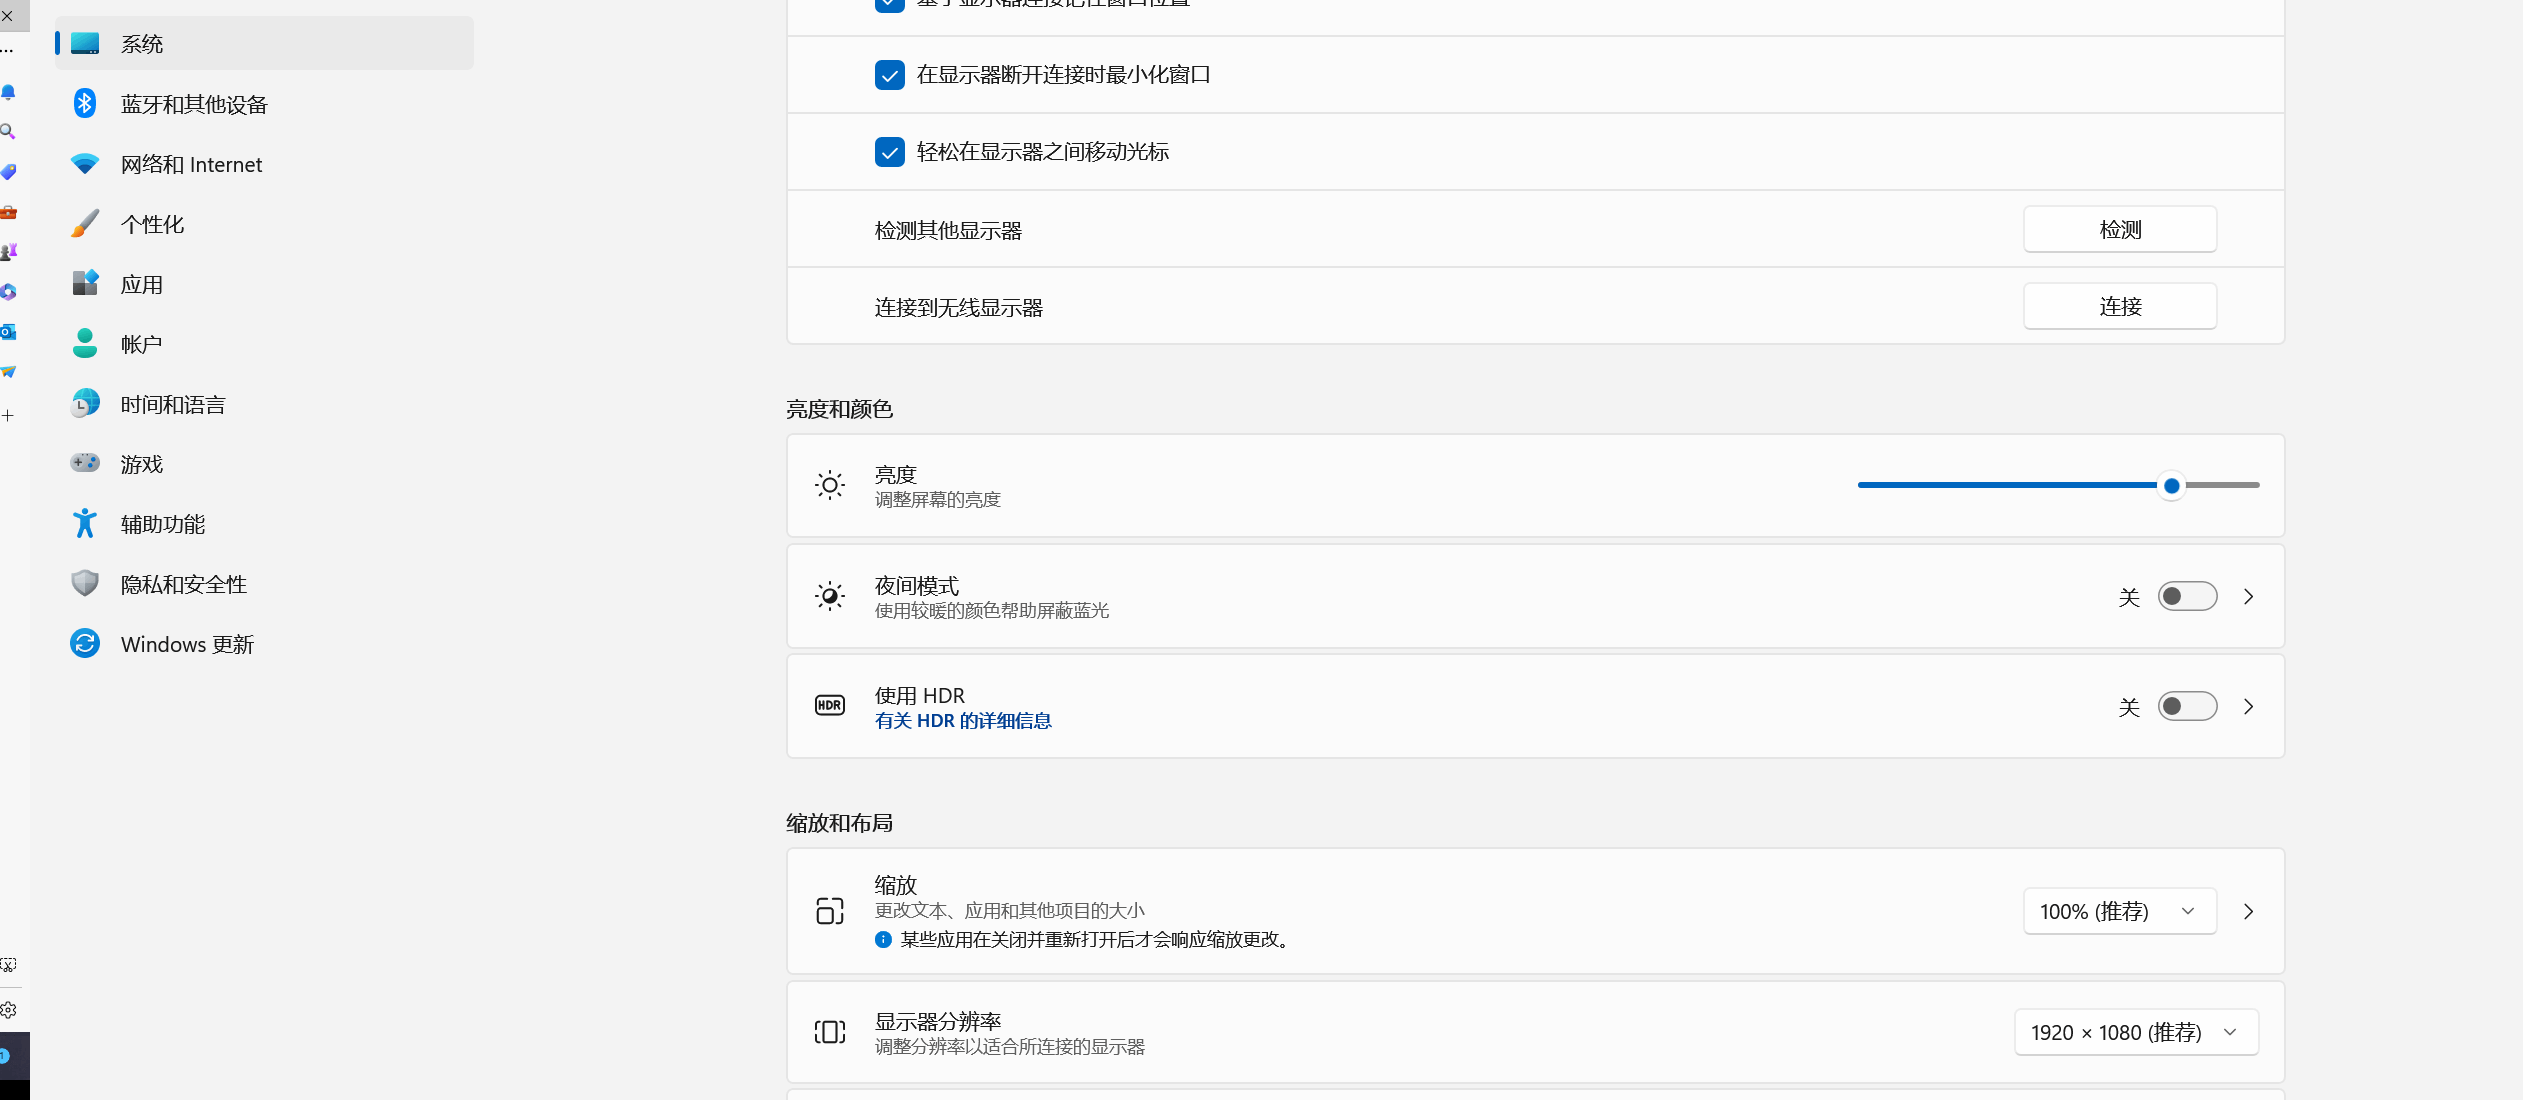
Task: Open the HDR details link
Action: (962, 721)
